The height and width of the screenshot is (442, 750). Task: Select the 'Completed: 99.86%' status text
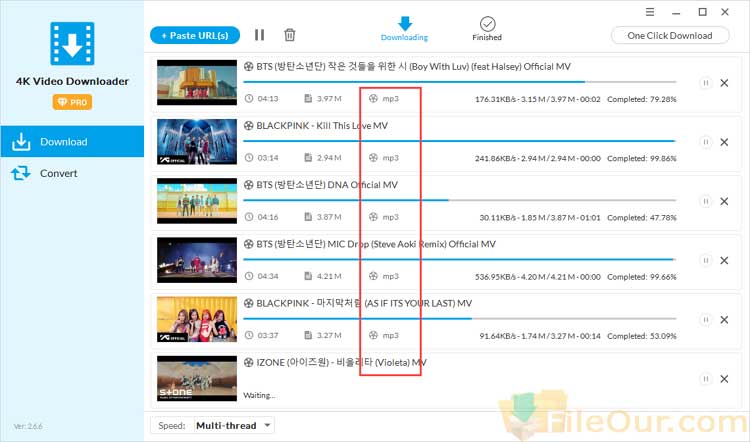pos(642,158)
